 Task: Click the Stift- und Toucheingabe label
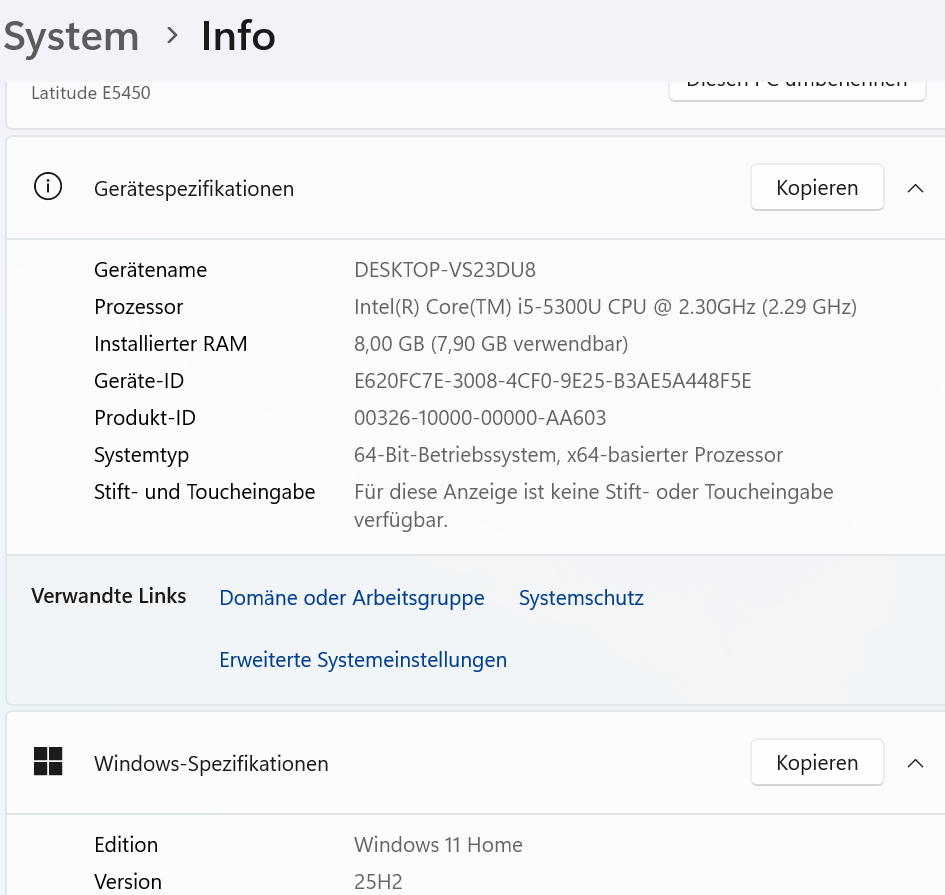(204, 492)
